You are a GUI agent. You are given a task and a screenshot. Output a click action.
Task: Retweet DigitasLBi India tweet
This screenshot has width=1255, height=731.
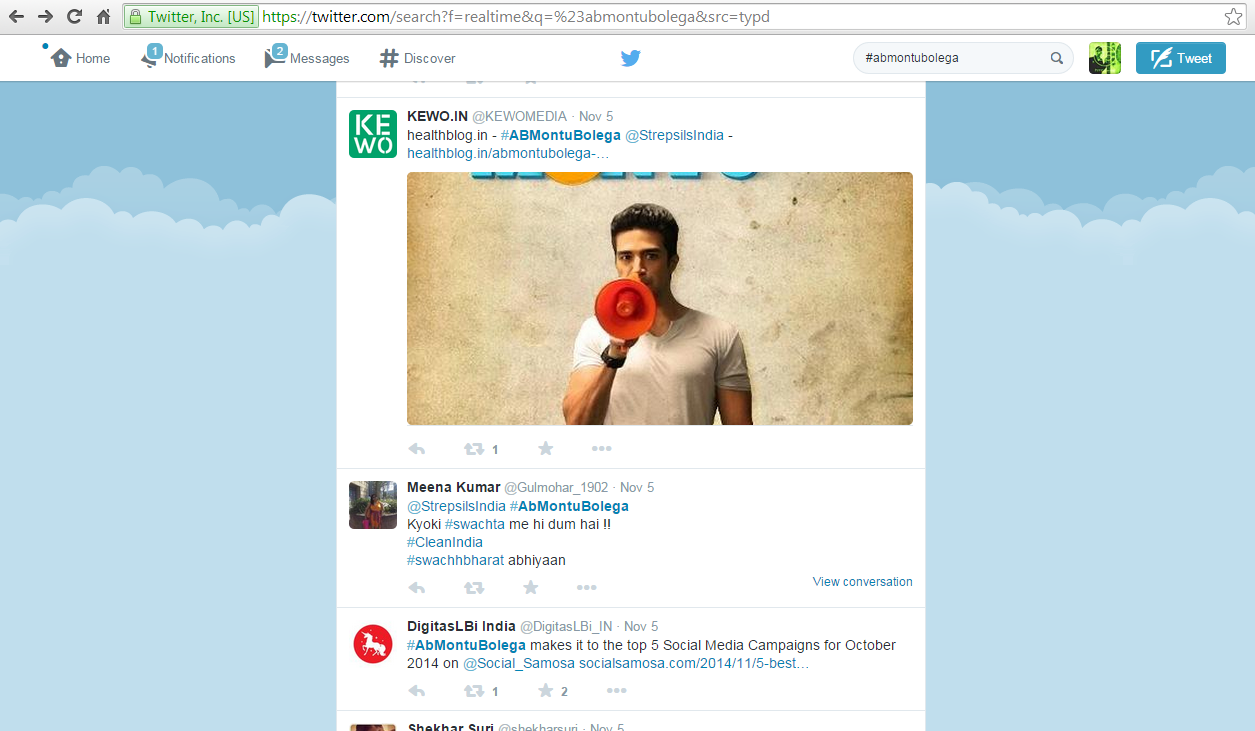[x=474, y=691]
